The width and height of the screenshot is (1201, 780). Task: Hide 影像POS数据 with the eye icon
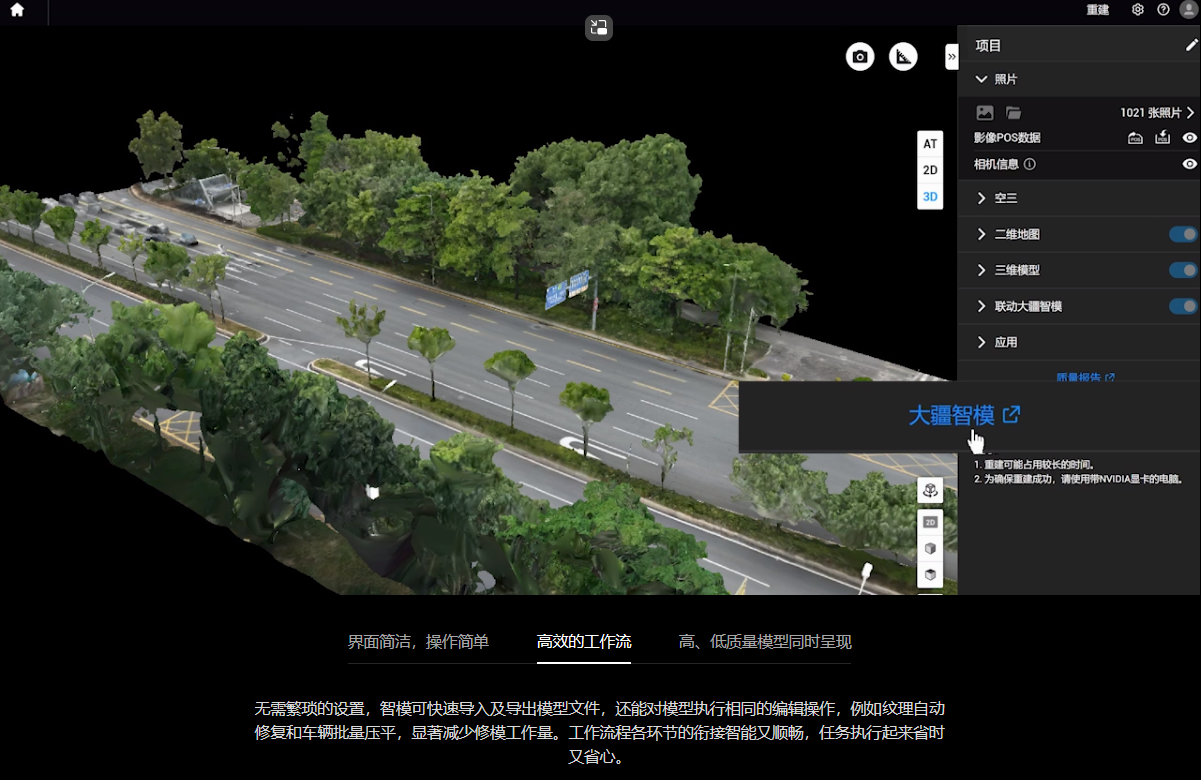coord(1190,138)
